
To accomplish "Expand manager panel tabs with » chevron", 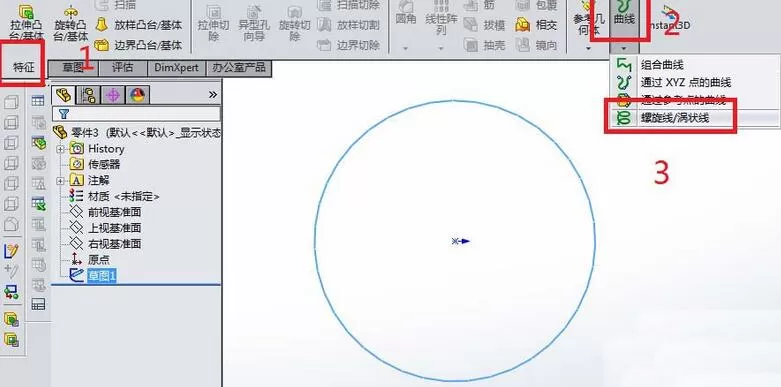I will coord(213,95).
